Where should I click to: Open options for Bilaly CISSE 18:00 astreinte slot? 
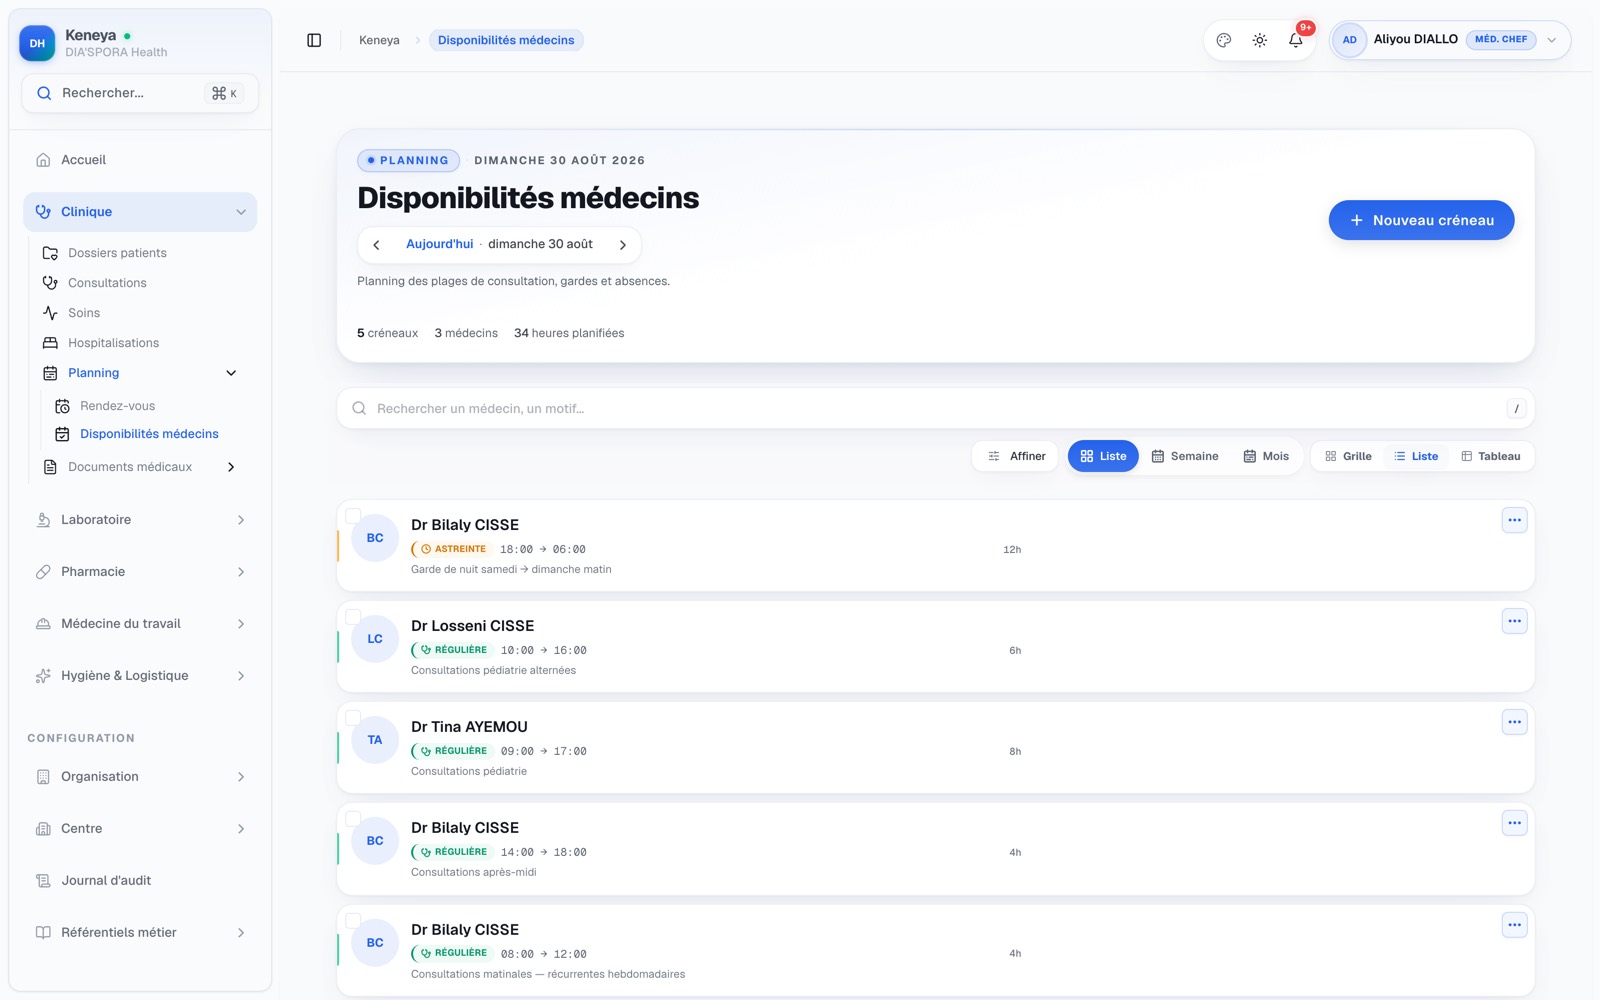tap(1514, 520)
